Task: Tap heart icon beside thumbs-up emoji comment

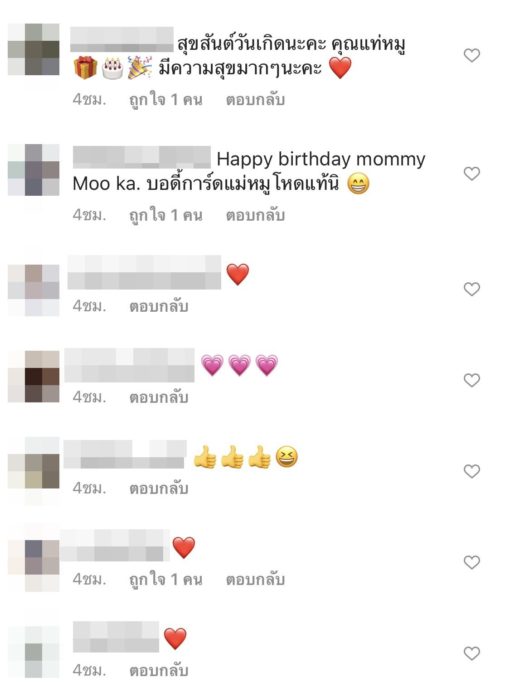Action: pos(471,471)
